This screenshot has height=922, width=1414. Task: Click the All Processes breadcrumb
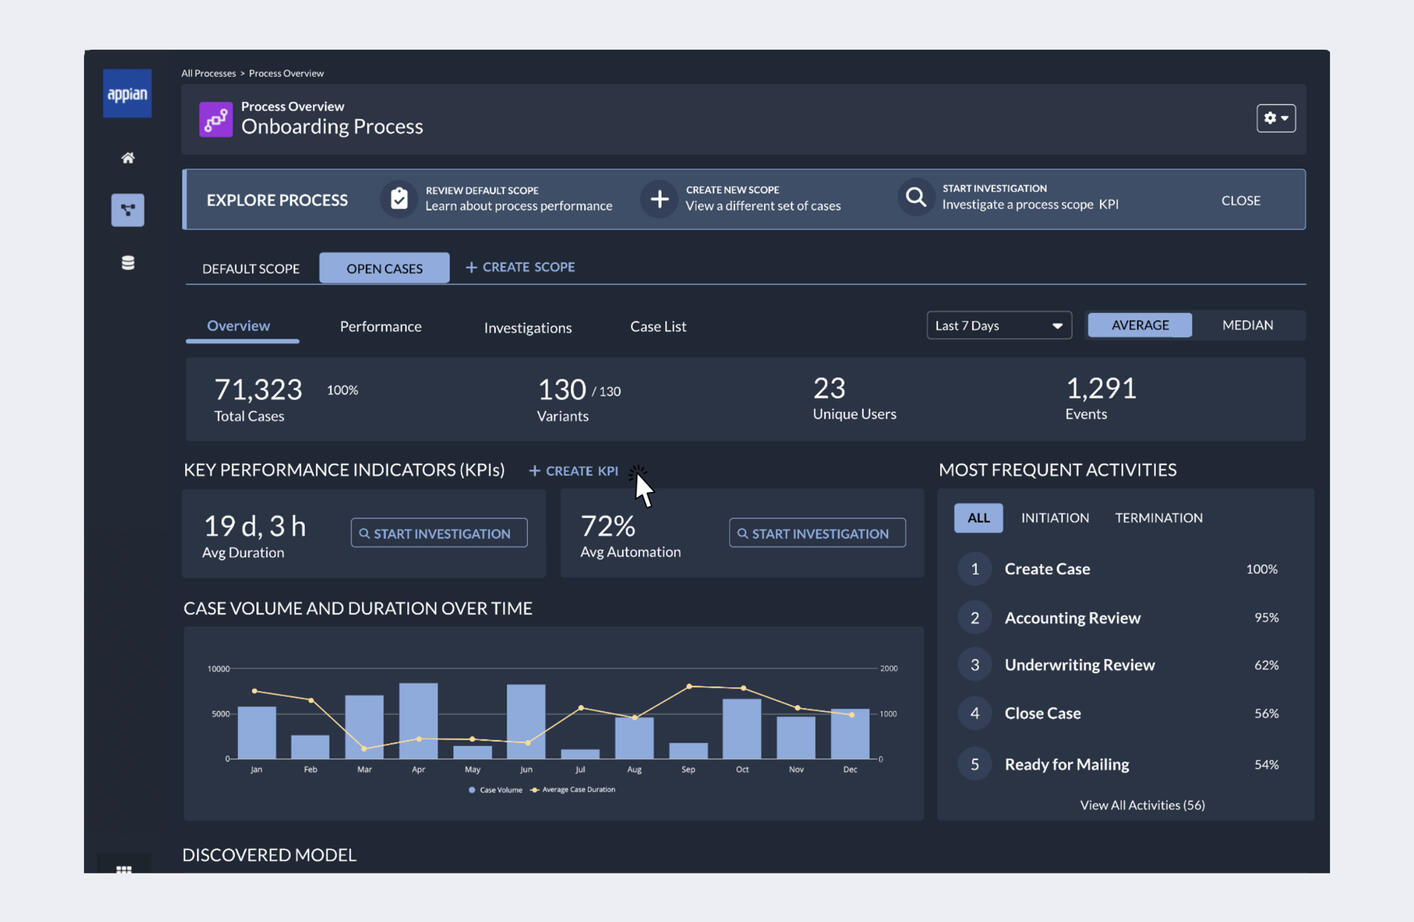pyautogui.click(x=209, y=73)
